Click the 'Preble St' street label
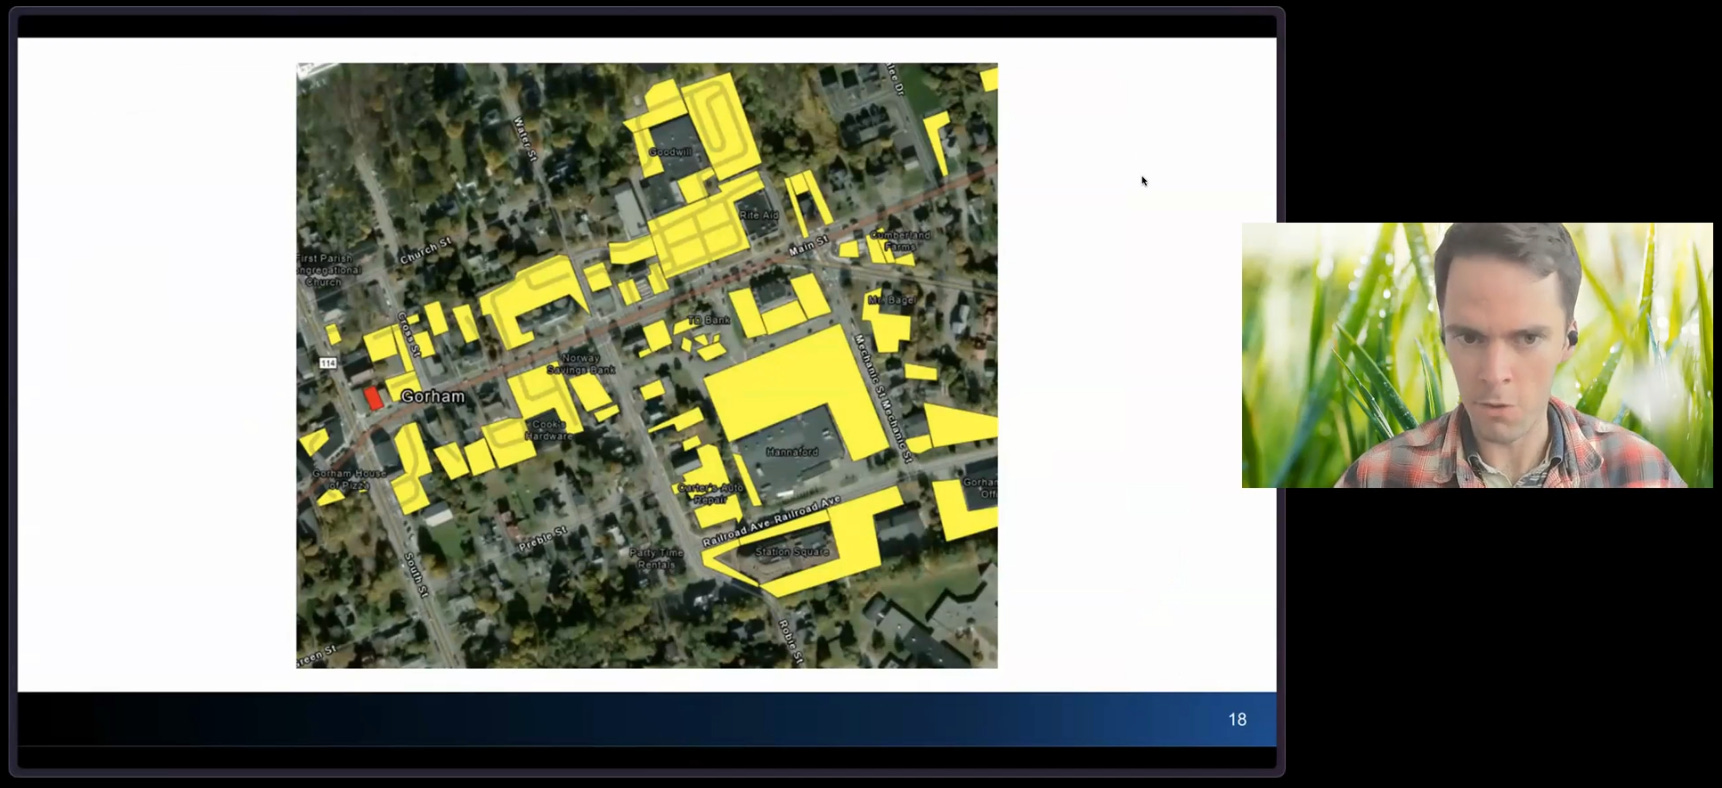This screenshot has width=1722, height=788. [x=543, y=539]
